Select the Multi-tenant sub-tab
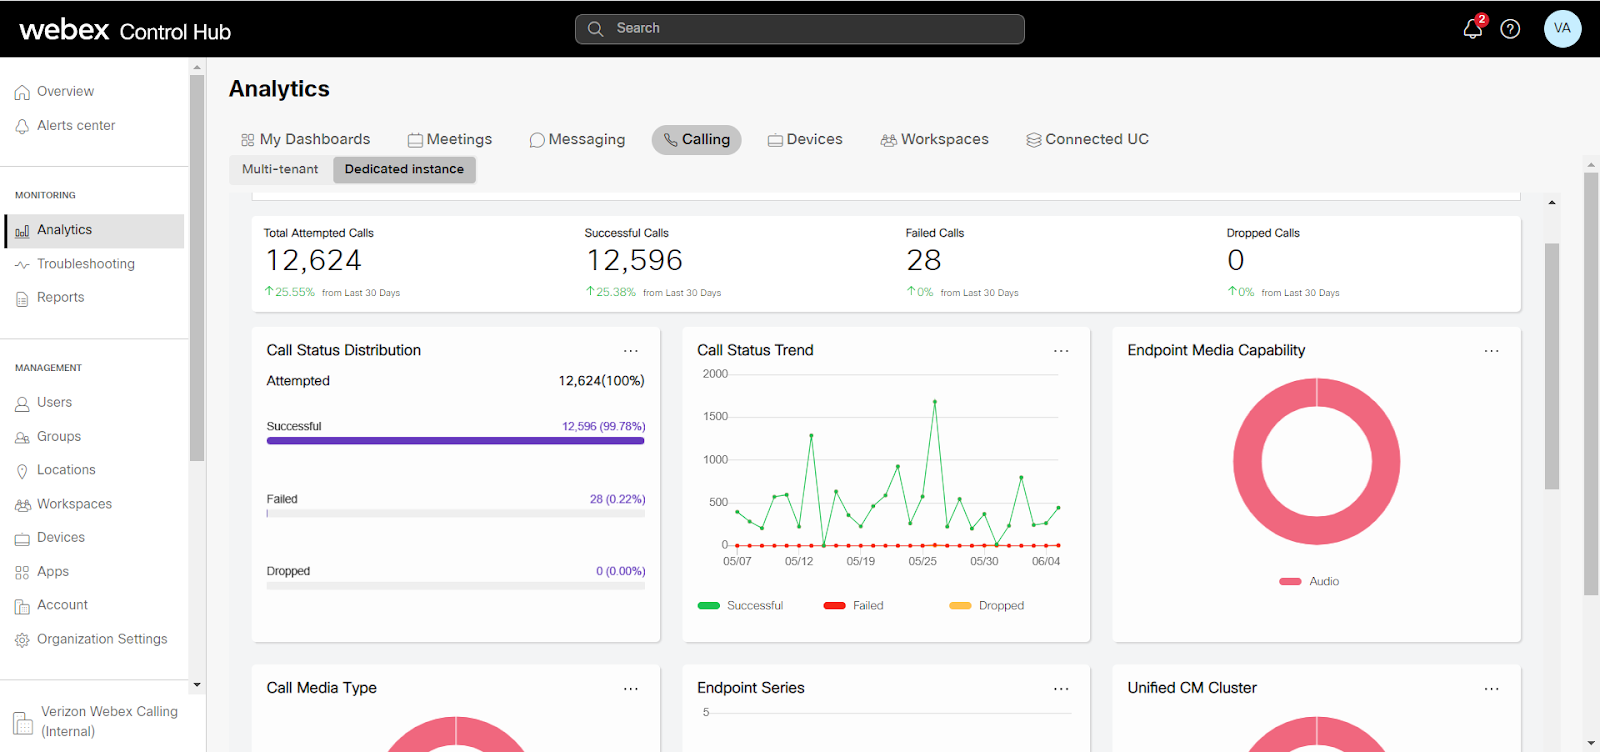This screenshot has width=1600, height=752. point(280,170)
